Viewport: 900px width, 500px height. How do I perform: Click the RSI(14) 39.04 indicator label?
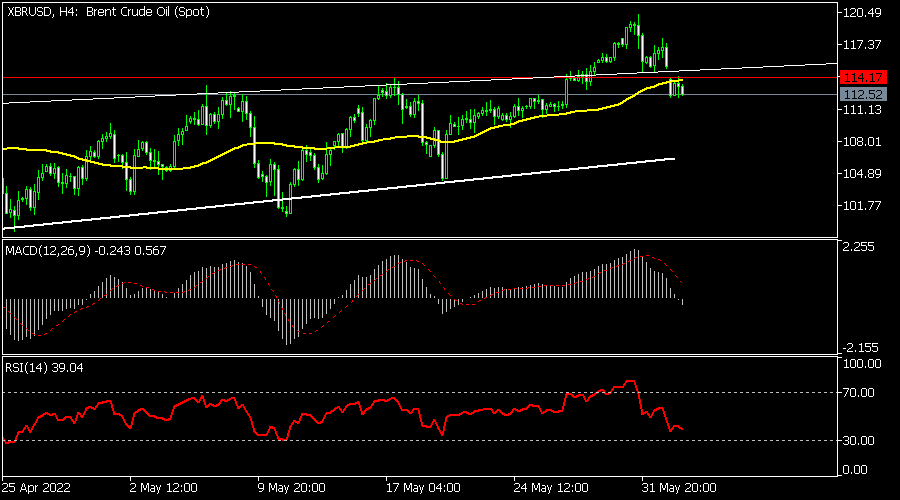tap(44, 367)
